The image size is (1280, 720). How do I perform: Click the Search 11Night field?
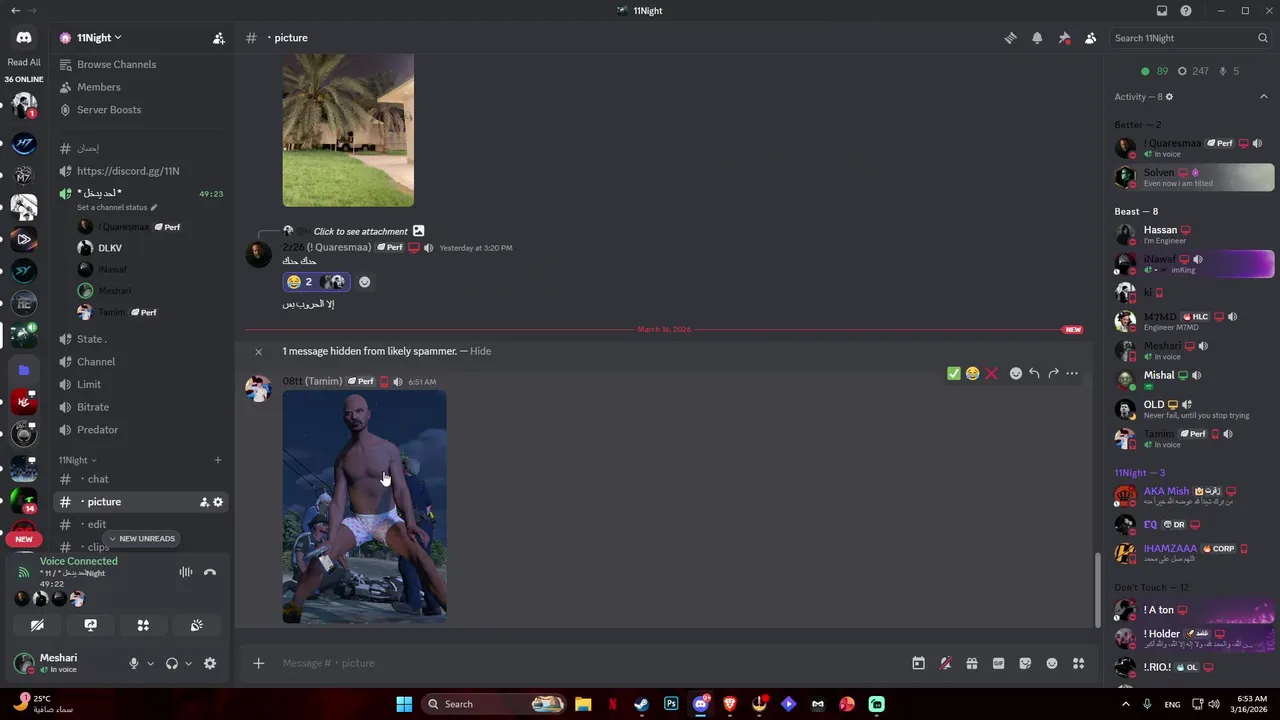tap(1191, 38)
